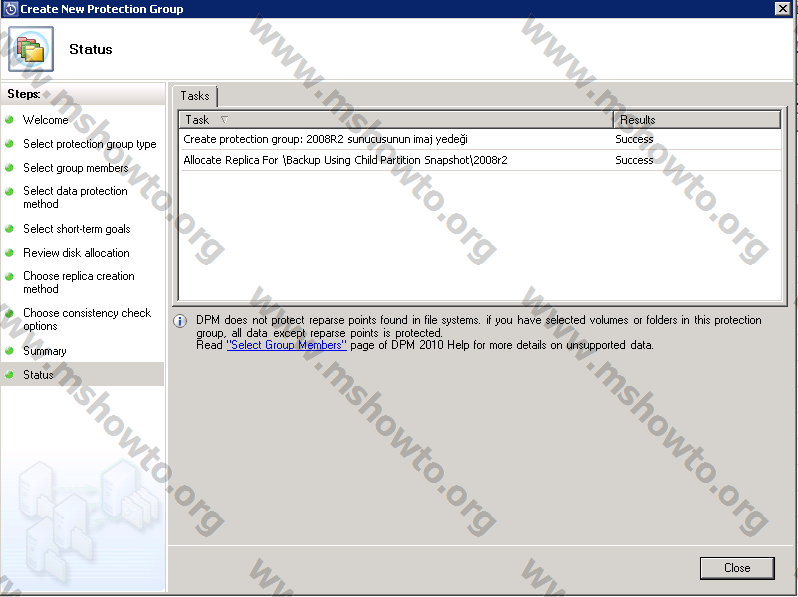
Task: Select the Allocate Replica task row
Action: click(346, 160)
